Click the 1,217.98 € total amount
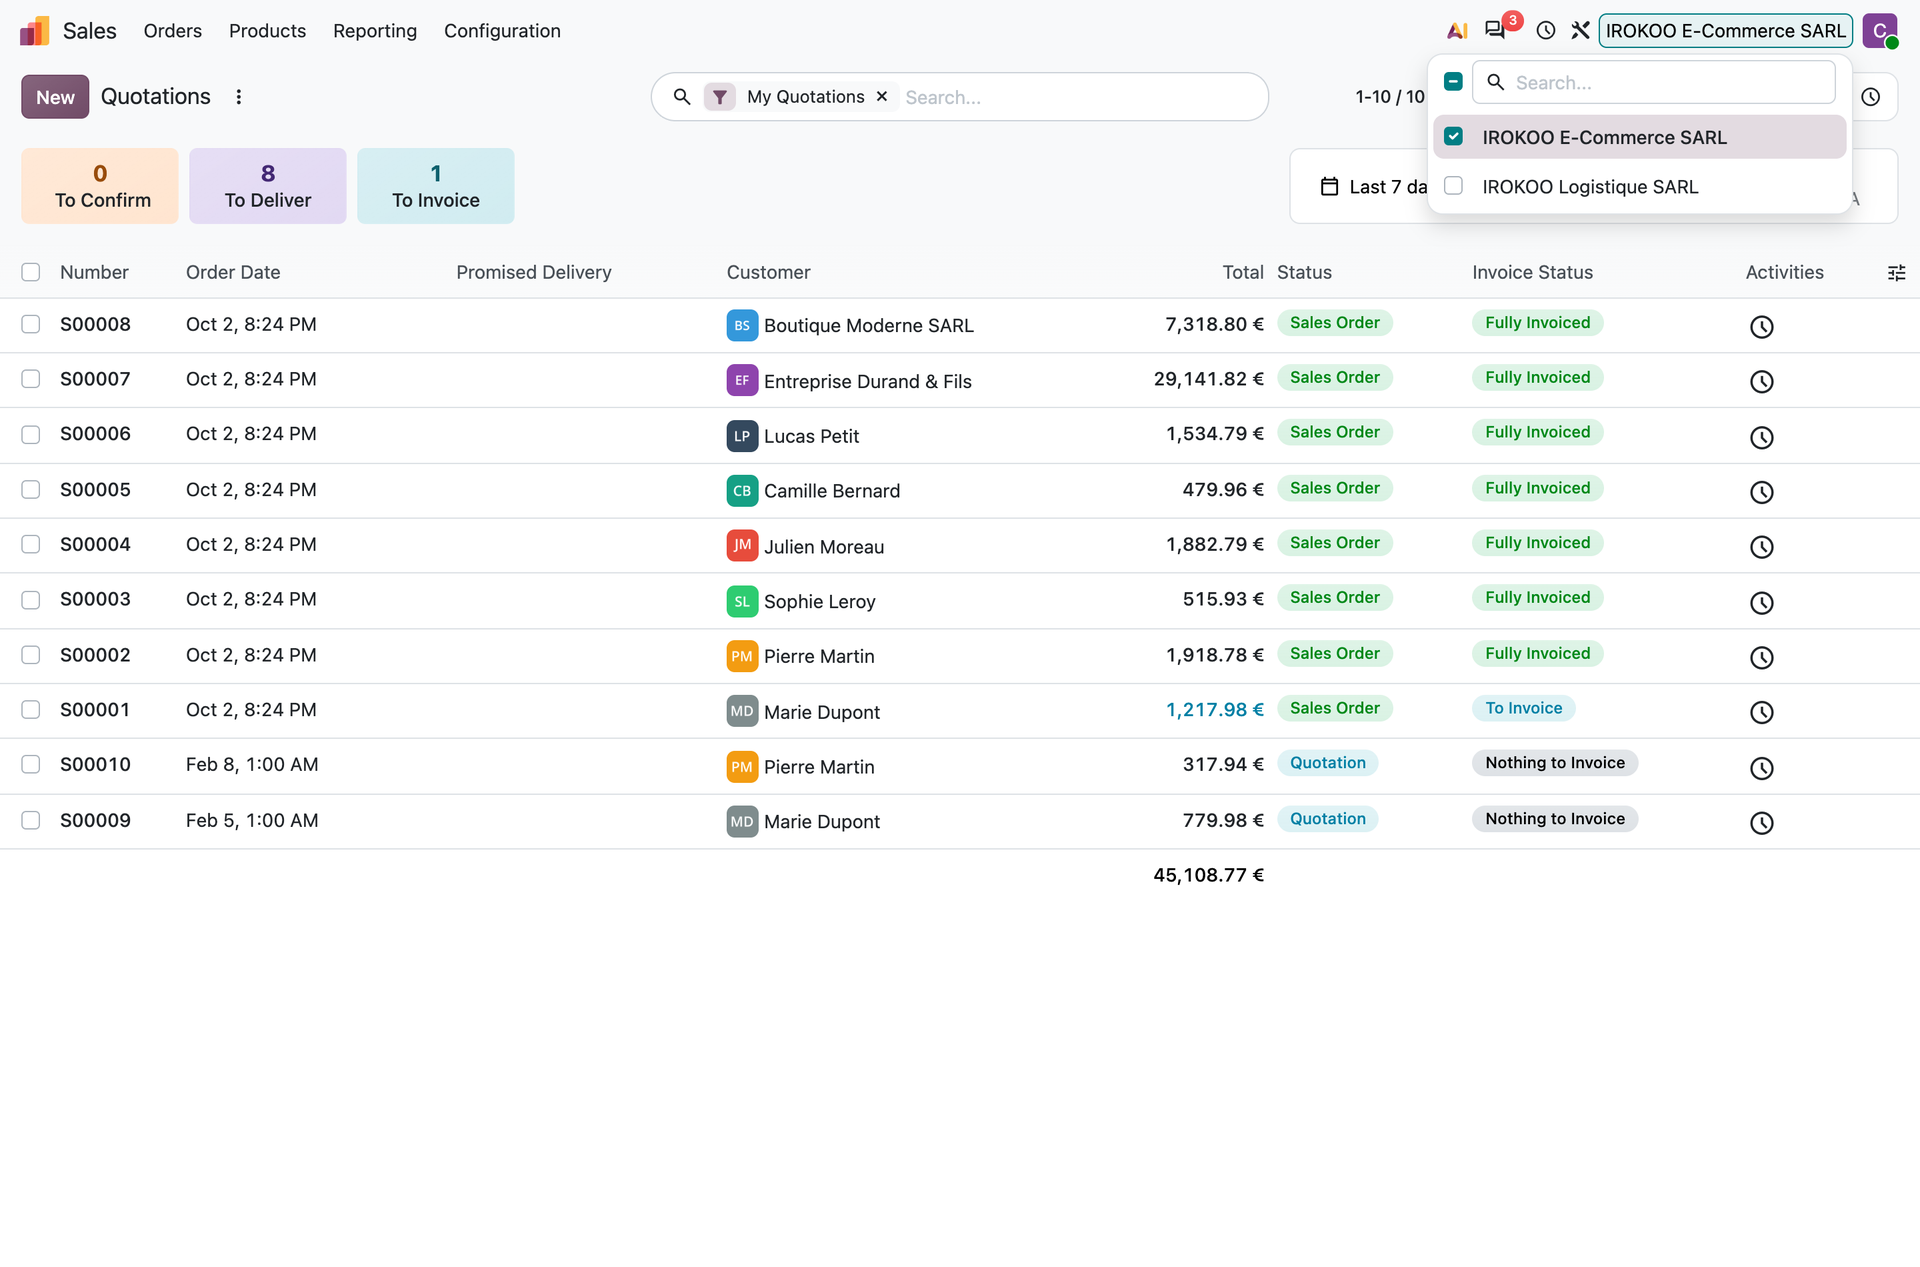This screenshot has width=1920, height=1267. (x=1214, y=710)
